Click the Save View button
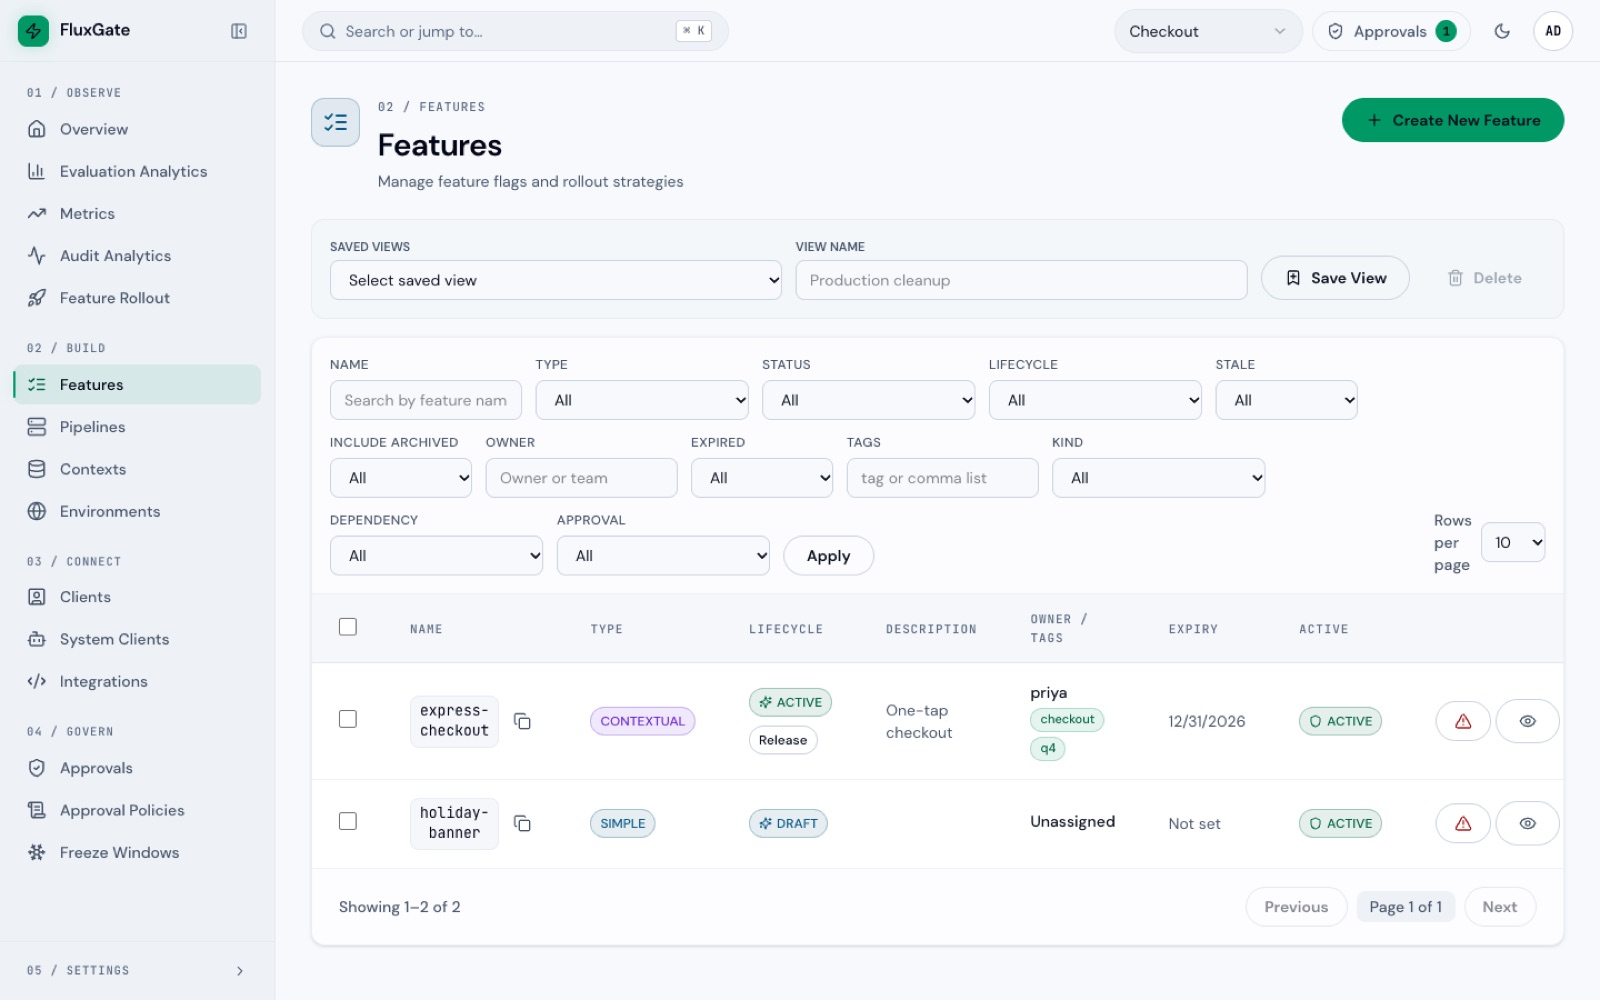The height and width of the screenshot is (1000, 1600). pyautogui.click(x=1335, y=278)
